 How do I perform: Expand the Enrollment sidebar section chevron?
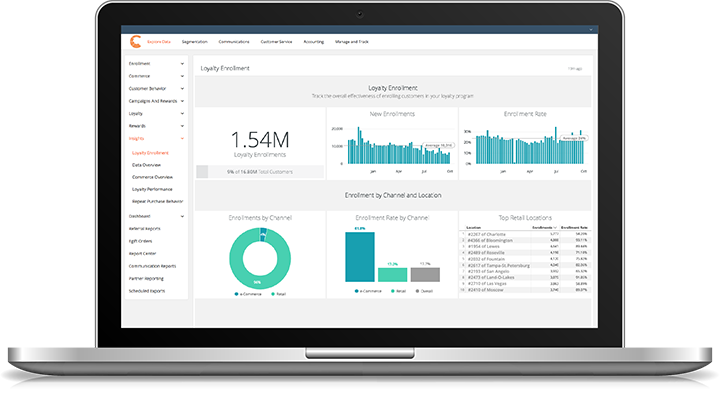click(x=182, y=64)
